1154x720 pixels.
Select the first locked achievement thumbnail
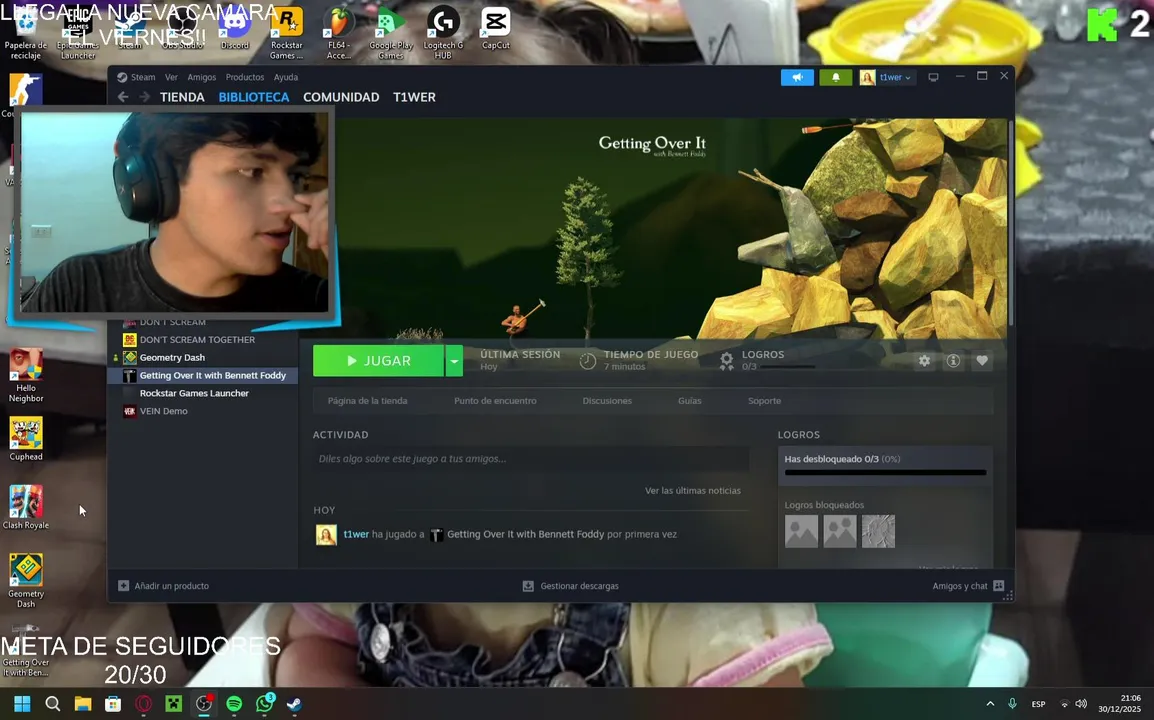click(801, 532)
